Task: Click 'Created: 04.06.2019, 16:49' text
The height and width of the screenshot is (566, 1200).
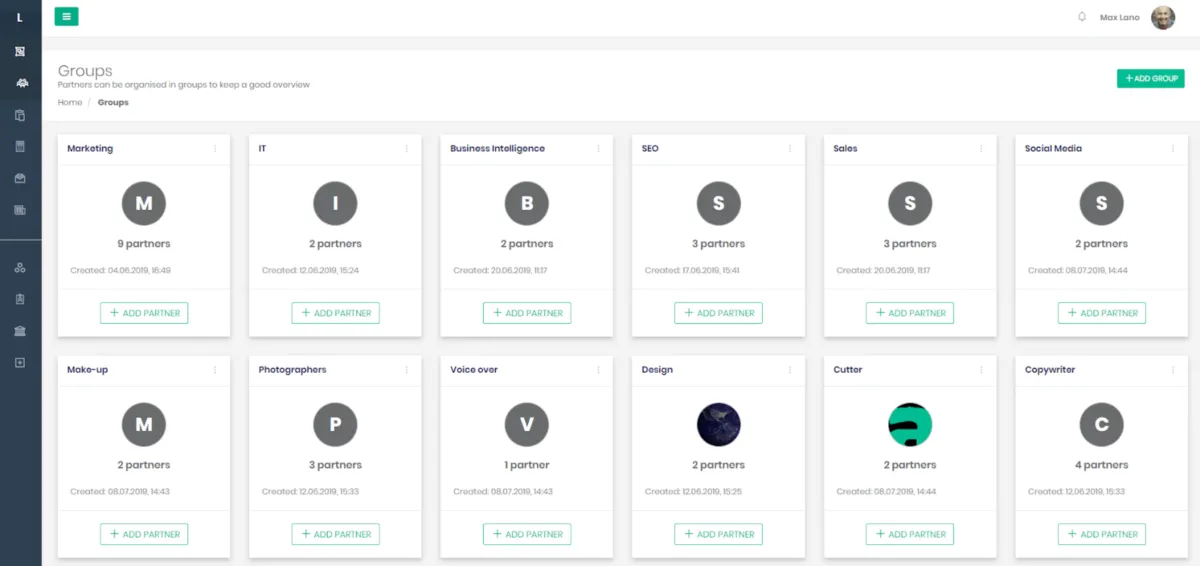Action: click(x=121, y=270)
